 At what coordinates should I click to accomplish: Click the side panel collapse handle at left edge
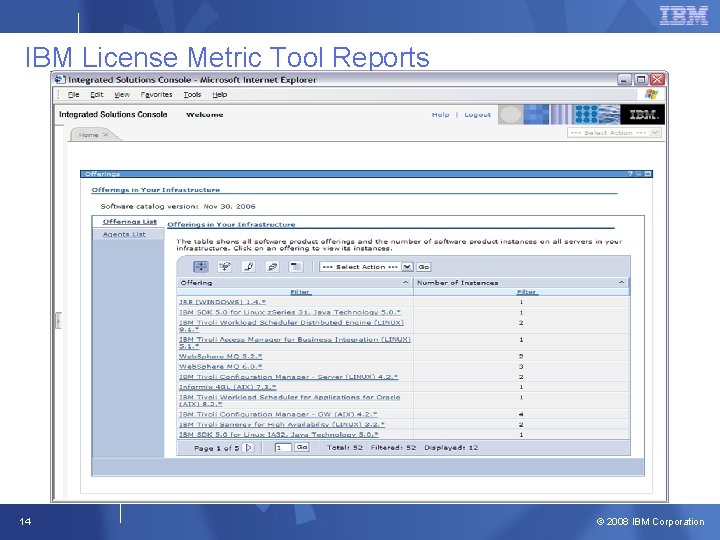pos(58,320)
